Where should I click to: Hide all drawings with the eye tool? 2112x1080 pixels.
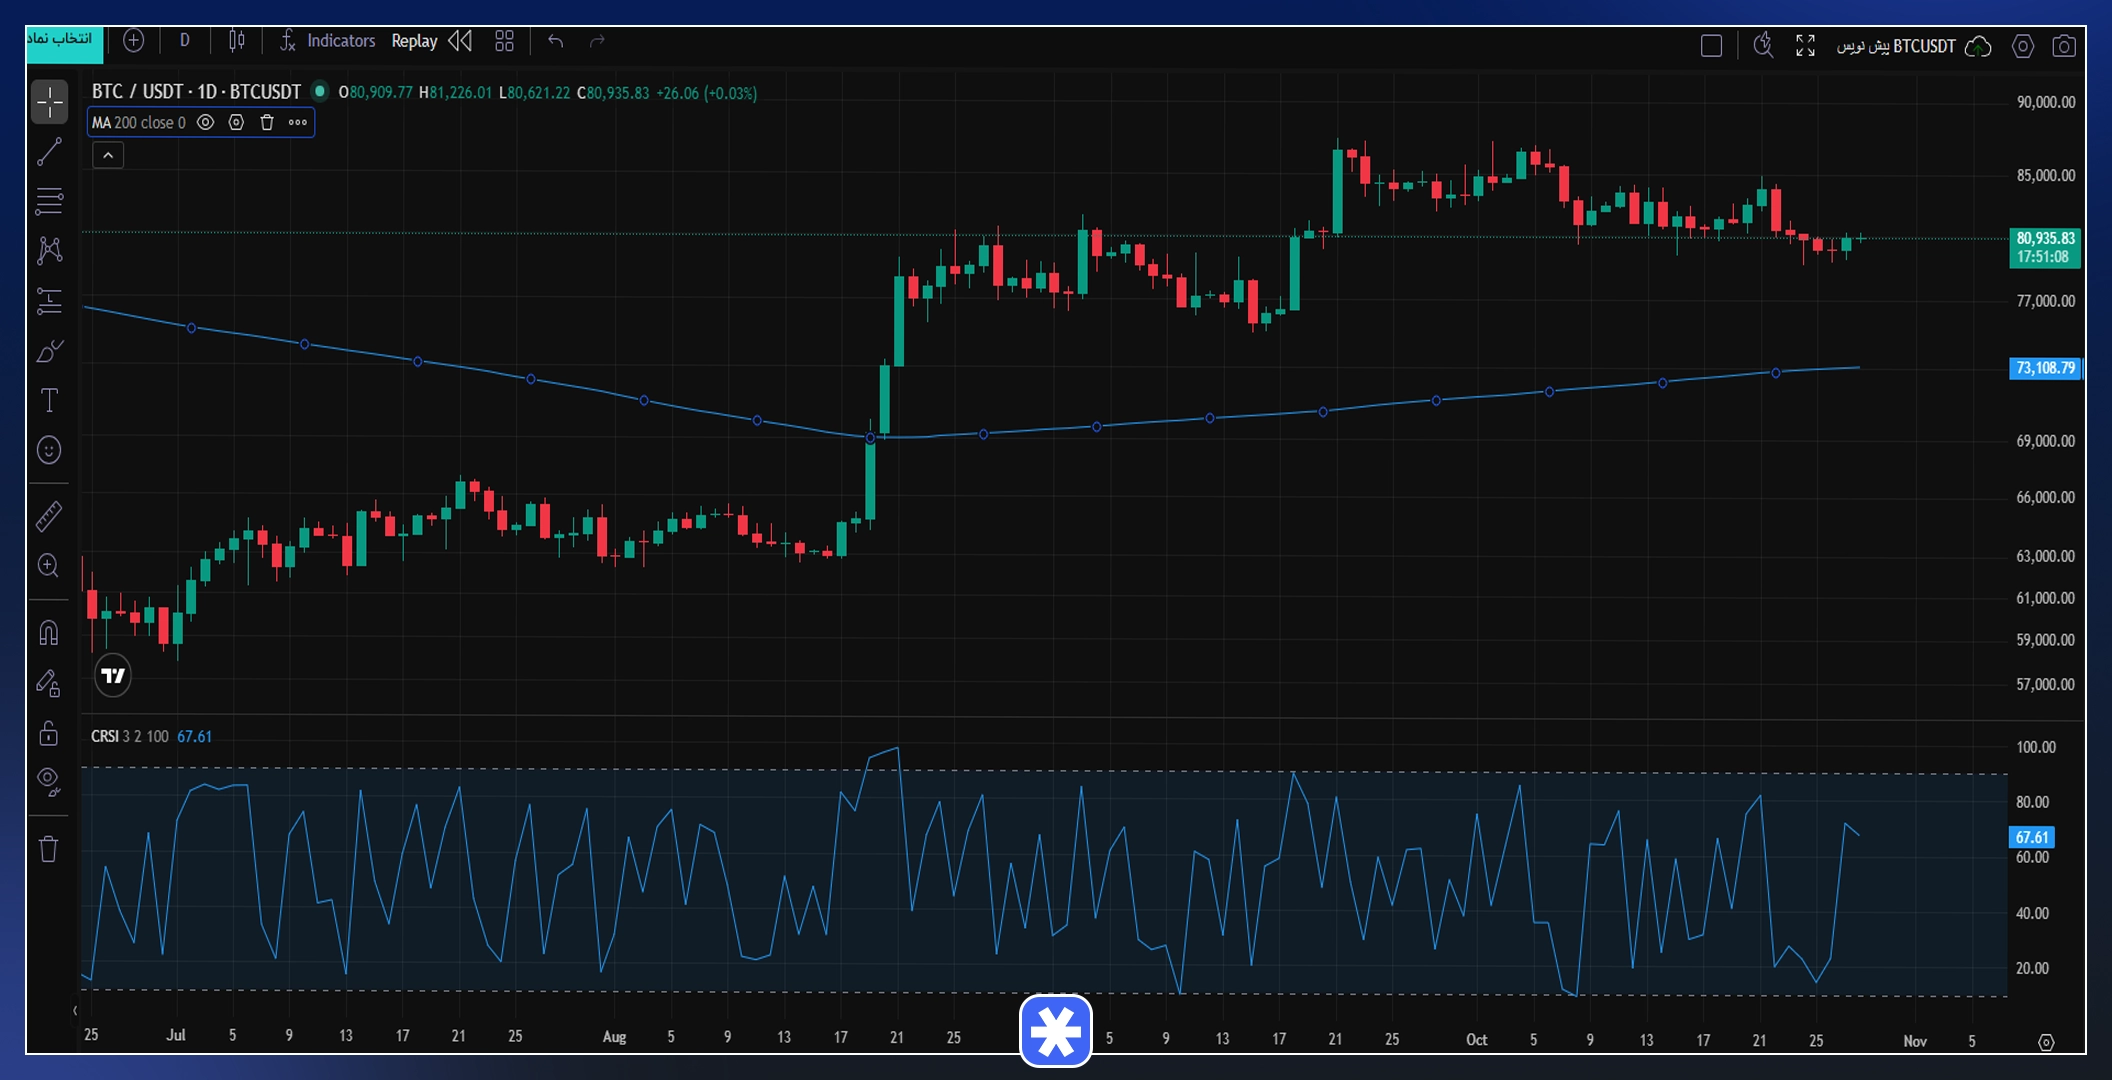point(49,782)
